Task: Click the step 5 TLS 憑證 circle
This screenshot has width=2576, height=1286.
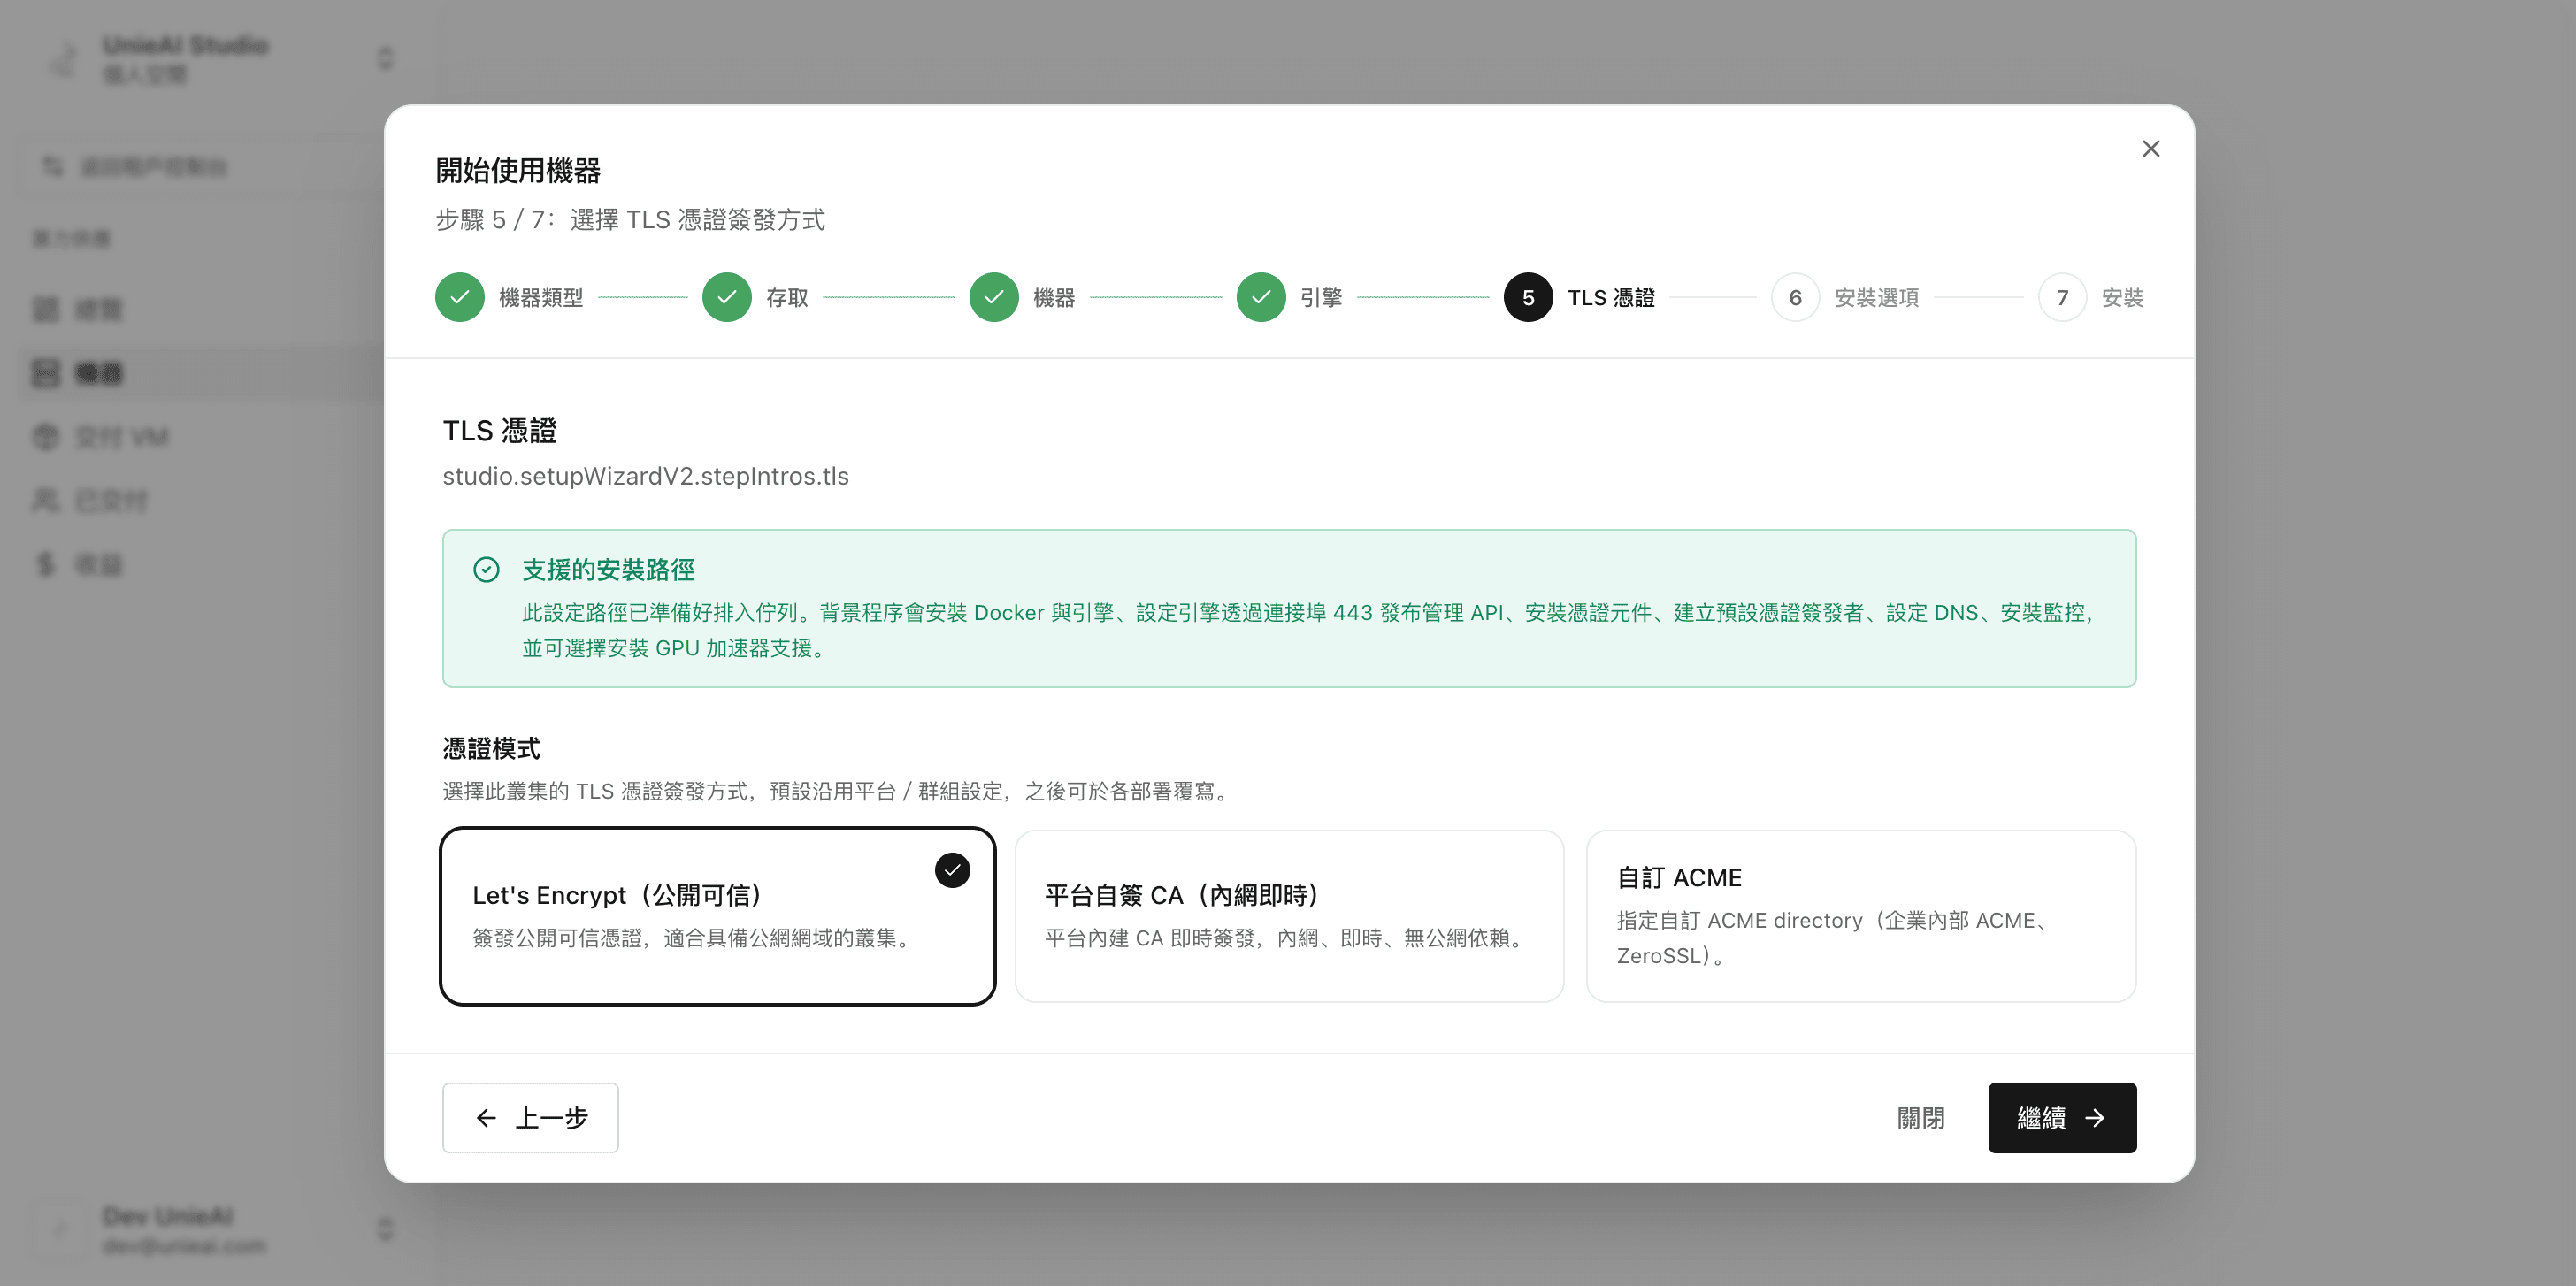Action: 1528,297
